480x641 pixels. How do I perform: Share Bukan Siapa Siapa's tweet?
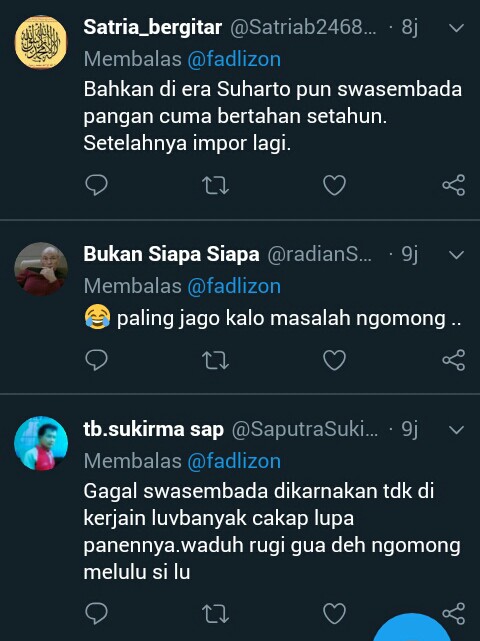pyautogui.click(x=454, y=360)
